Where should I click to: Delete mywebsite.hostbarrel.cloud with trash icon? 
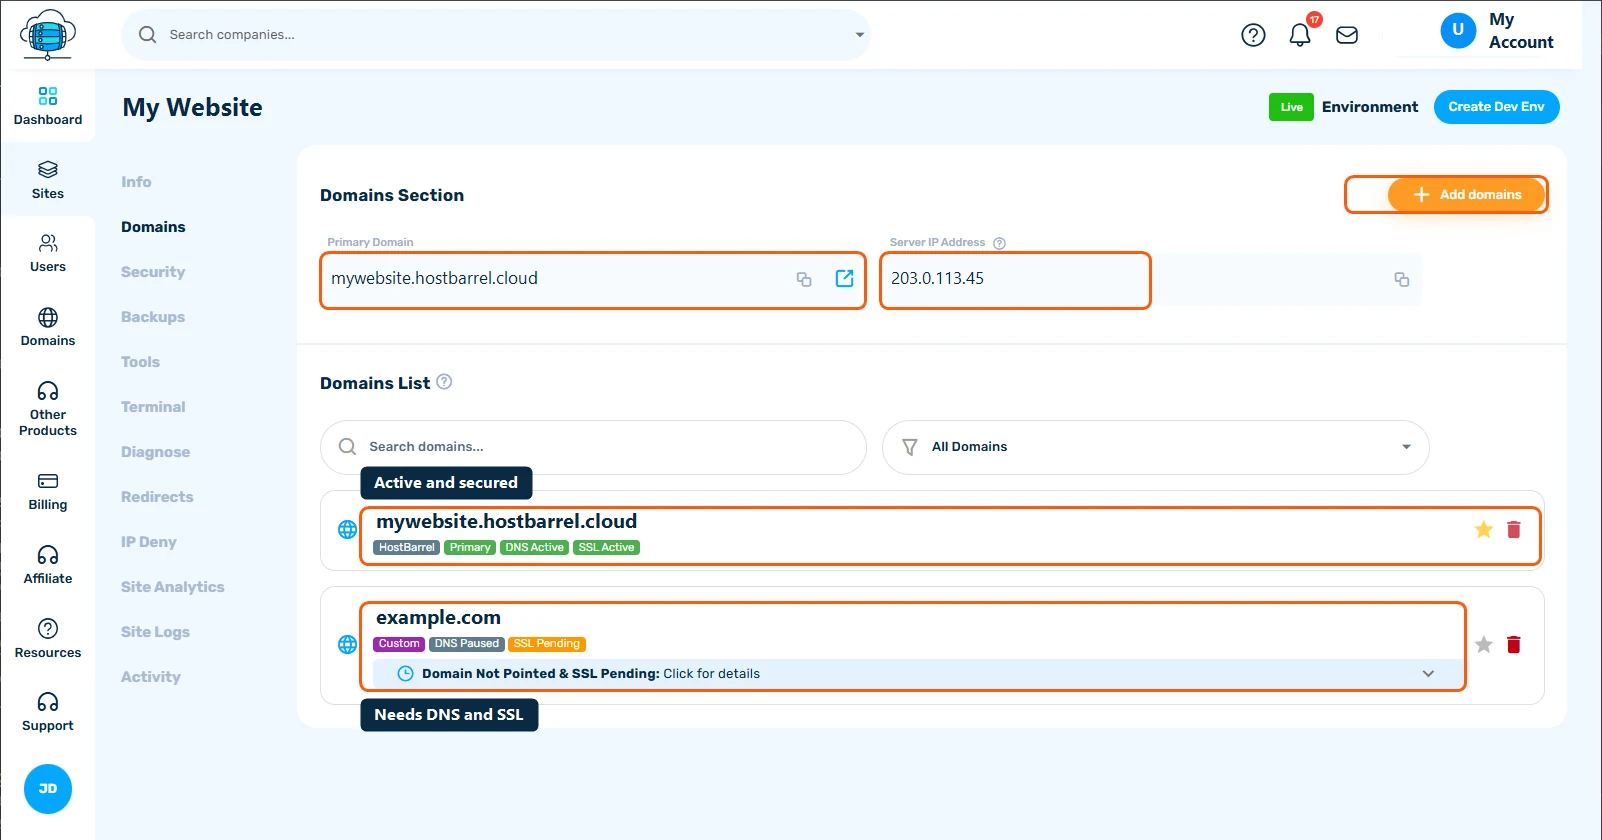(1514, 529)
